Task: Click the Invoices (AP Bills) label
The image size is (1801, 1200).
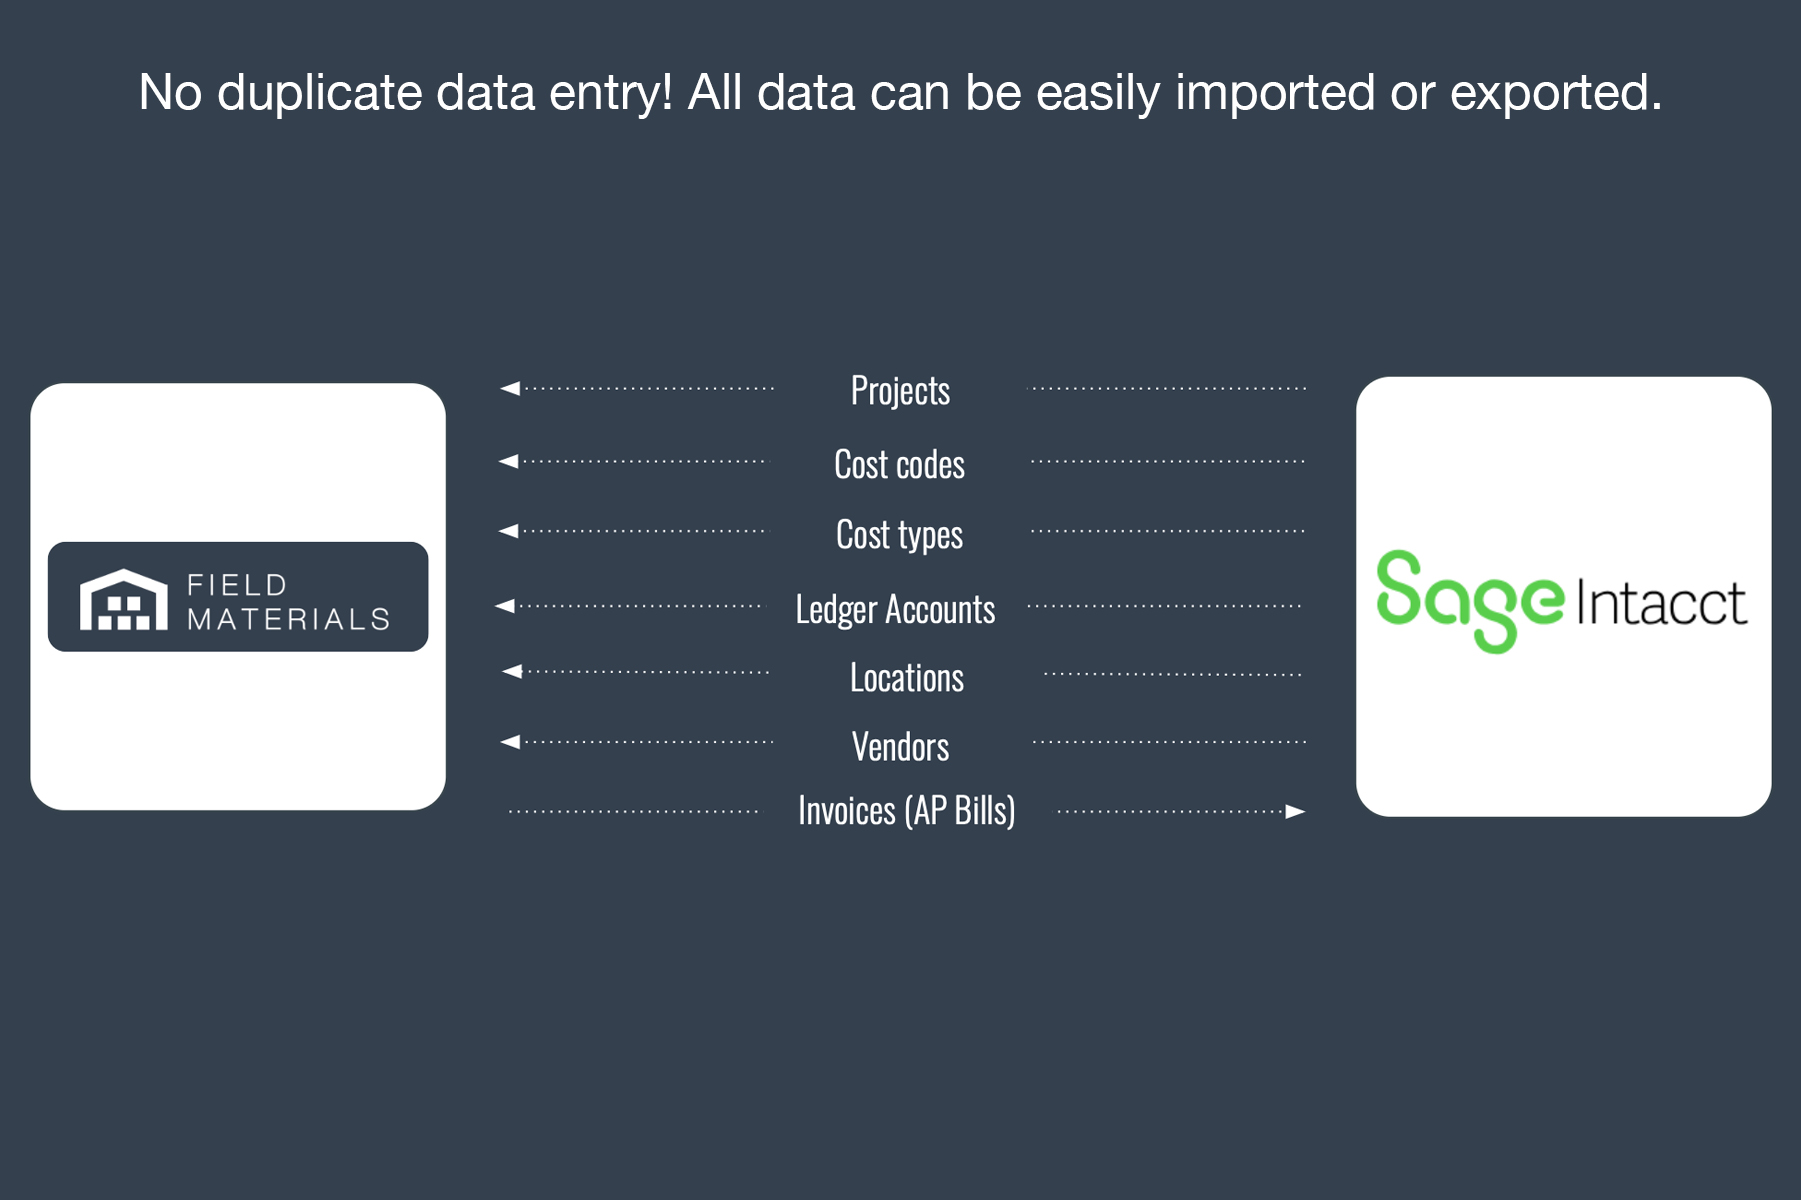Action: tap(906, 811)
